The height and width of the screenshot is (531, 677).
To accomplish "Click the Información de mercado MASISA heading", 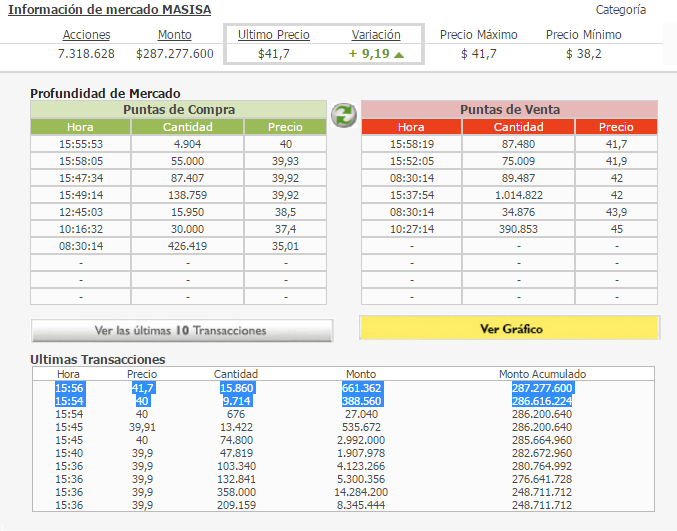I will [x=110, y=9].
